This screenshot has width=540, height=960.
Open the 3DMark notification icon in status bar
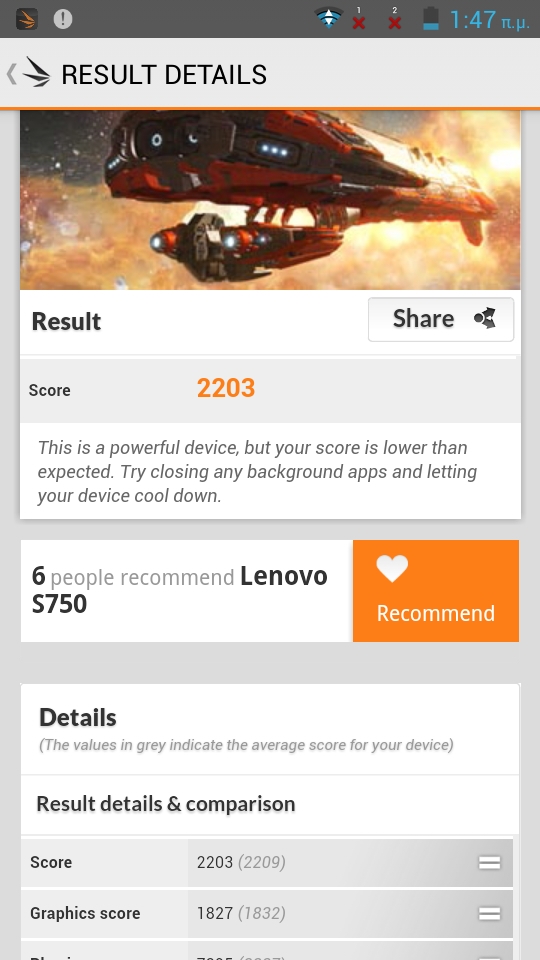(27, 19)
